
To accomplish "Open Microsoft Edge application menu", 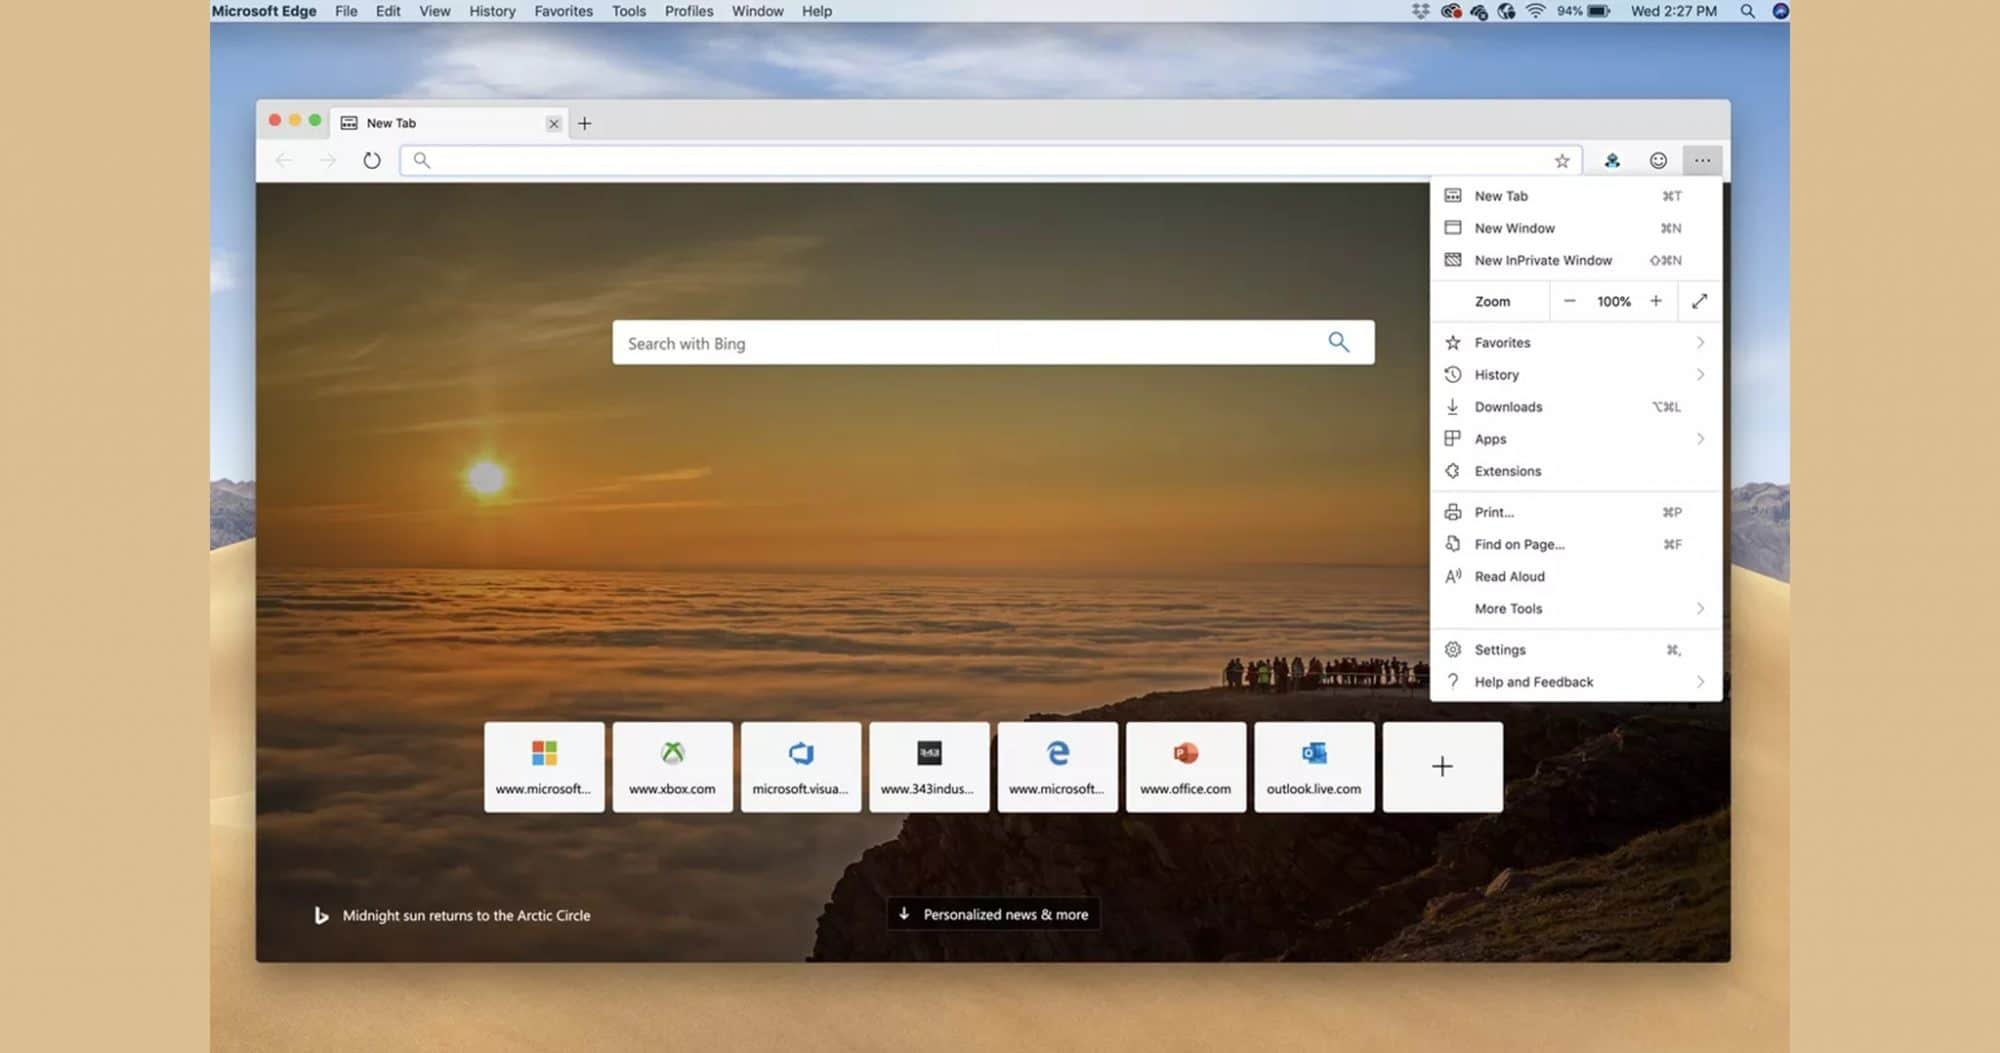I will (264, 11).
